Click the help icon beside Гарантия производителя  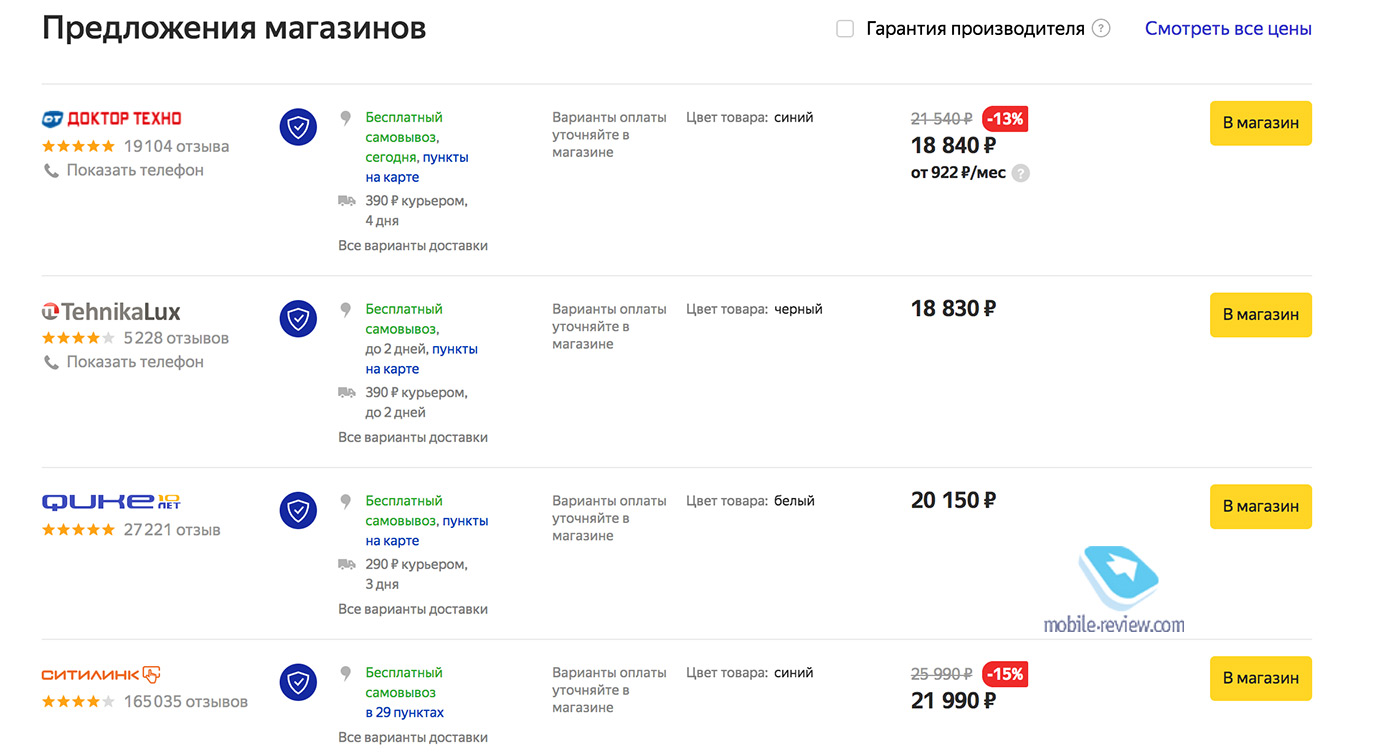pos(1101,29)
